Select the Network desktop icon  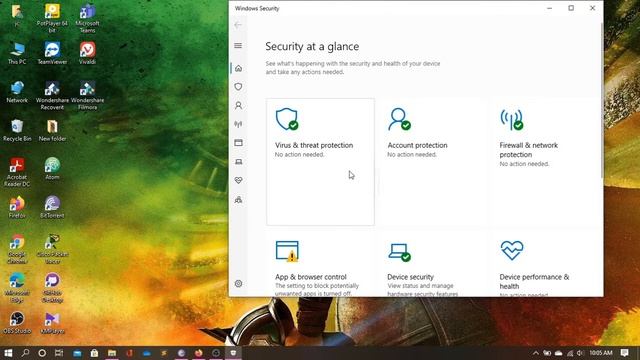click(x=17, y=92)
